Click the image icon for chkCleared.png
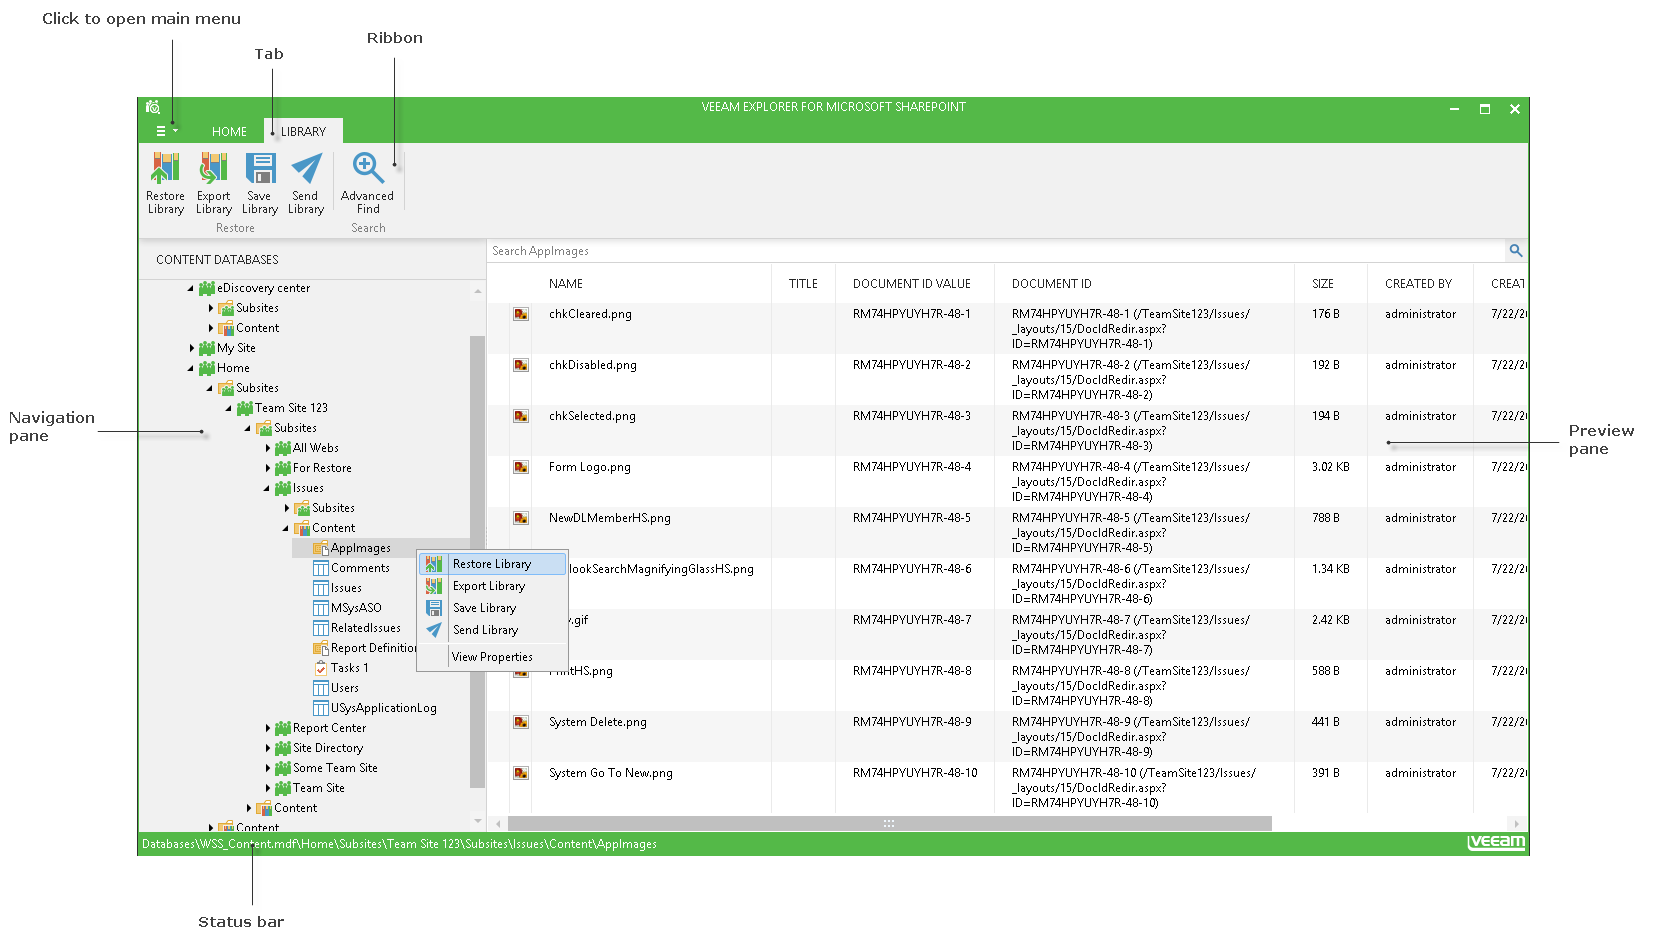The width and height of the screenshot is (1661, 951). click(x=521, y=314)
